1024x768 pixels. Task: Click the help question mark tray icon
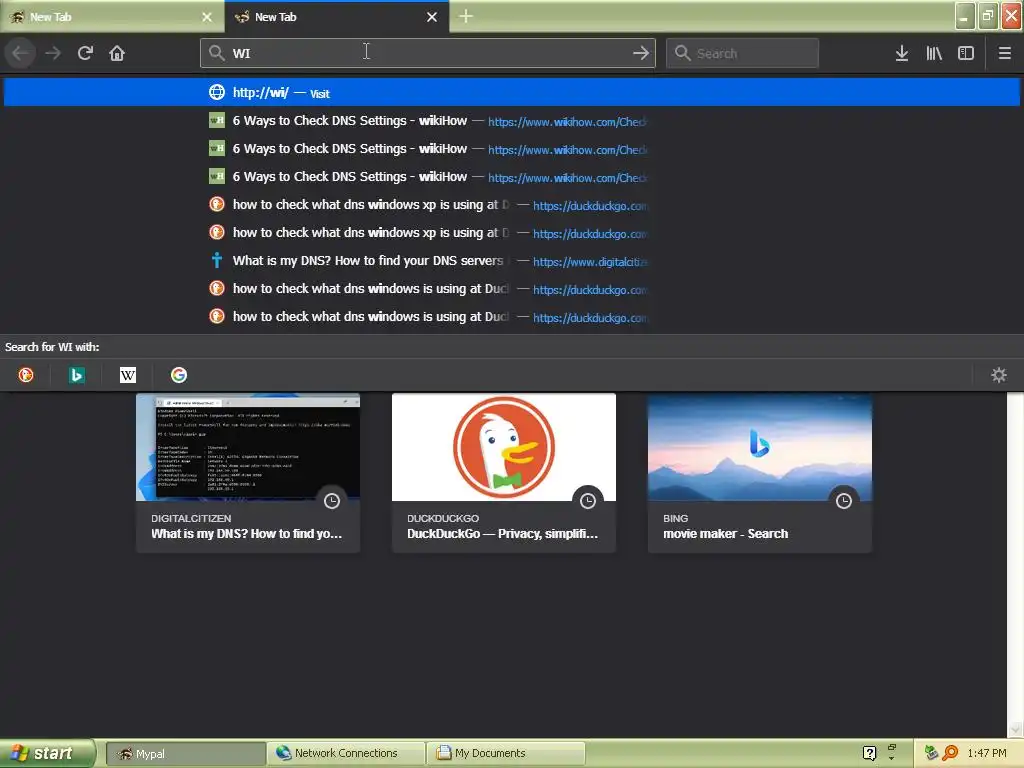869,753
